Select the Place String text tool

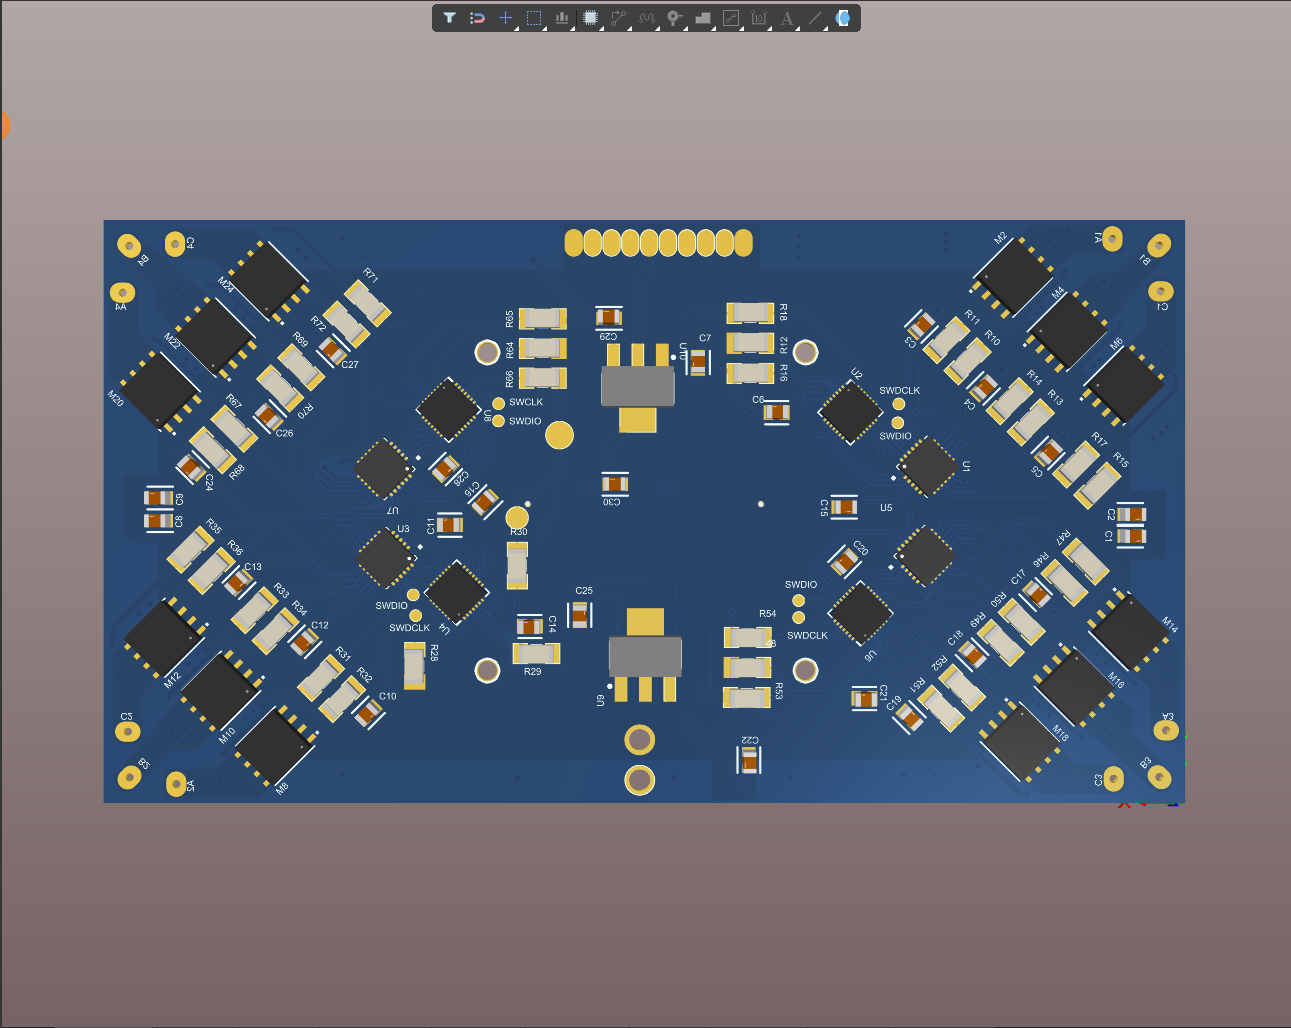click(x=787, y=18)
